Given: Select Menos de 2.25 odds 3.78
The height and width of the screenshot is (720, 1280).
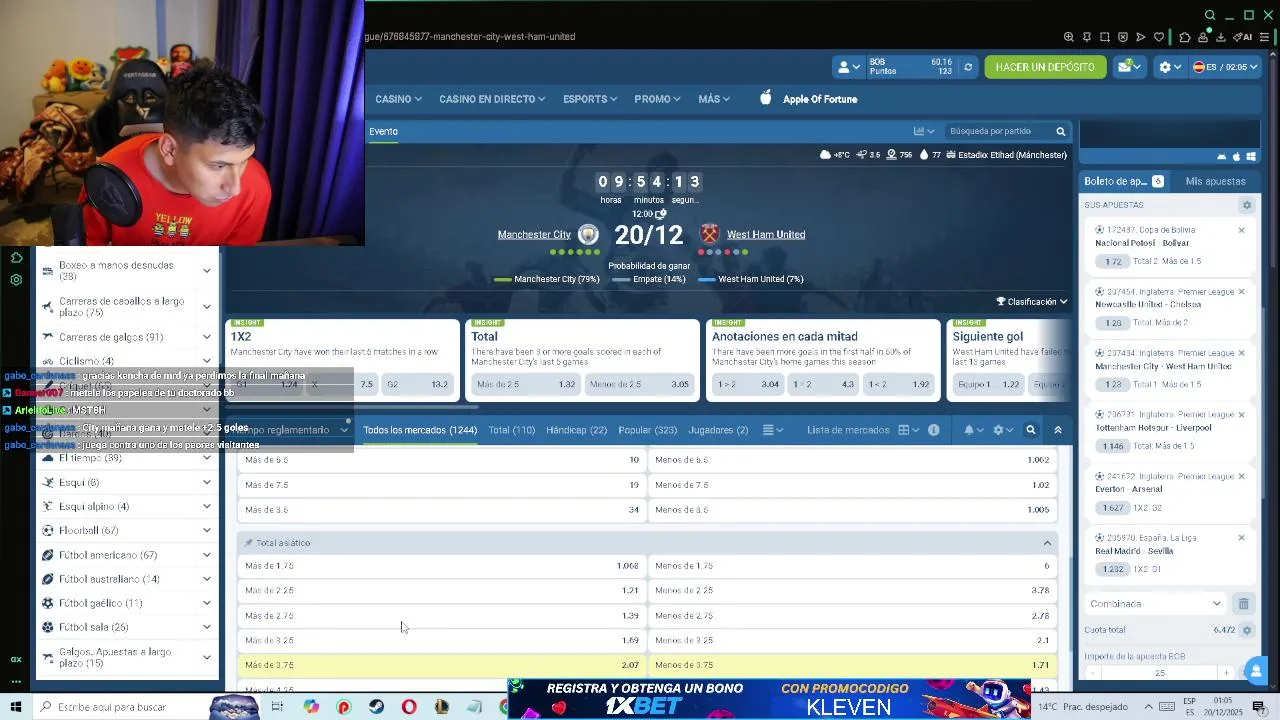Looking at the screenshot, I should [852, 591].
